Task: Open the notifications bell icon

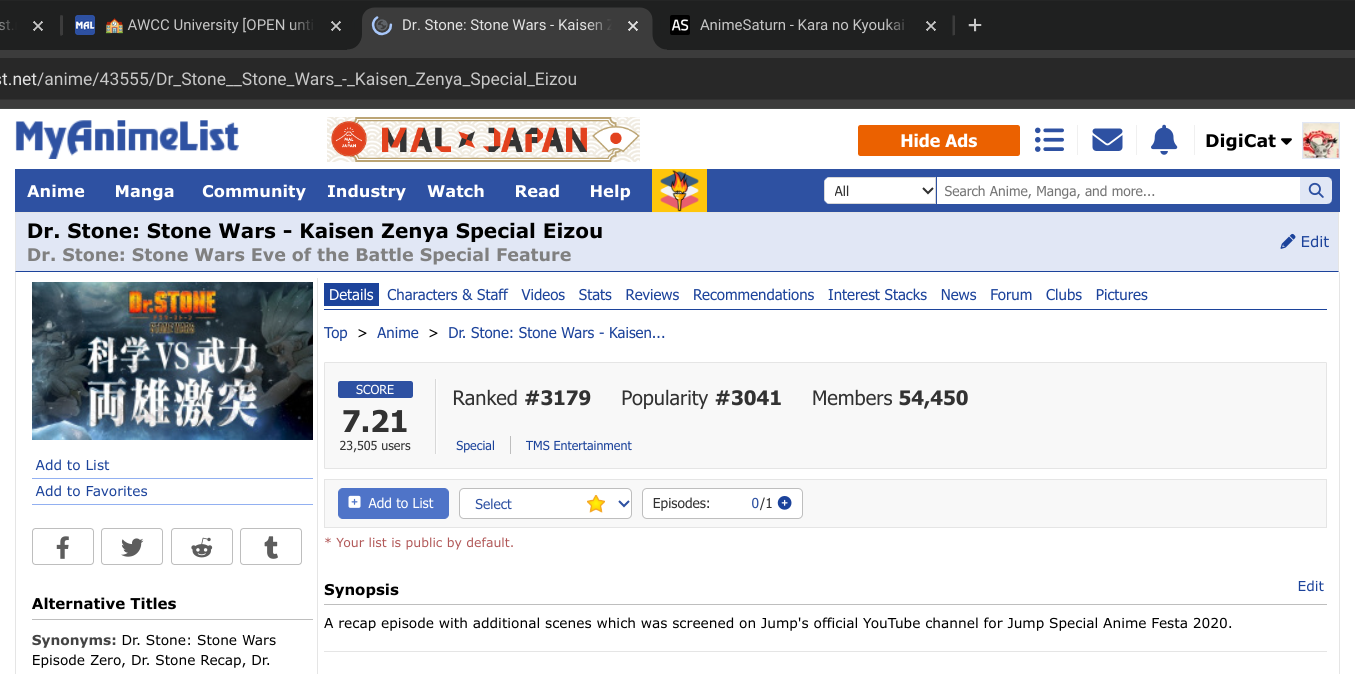Action: pos(1164,140)
